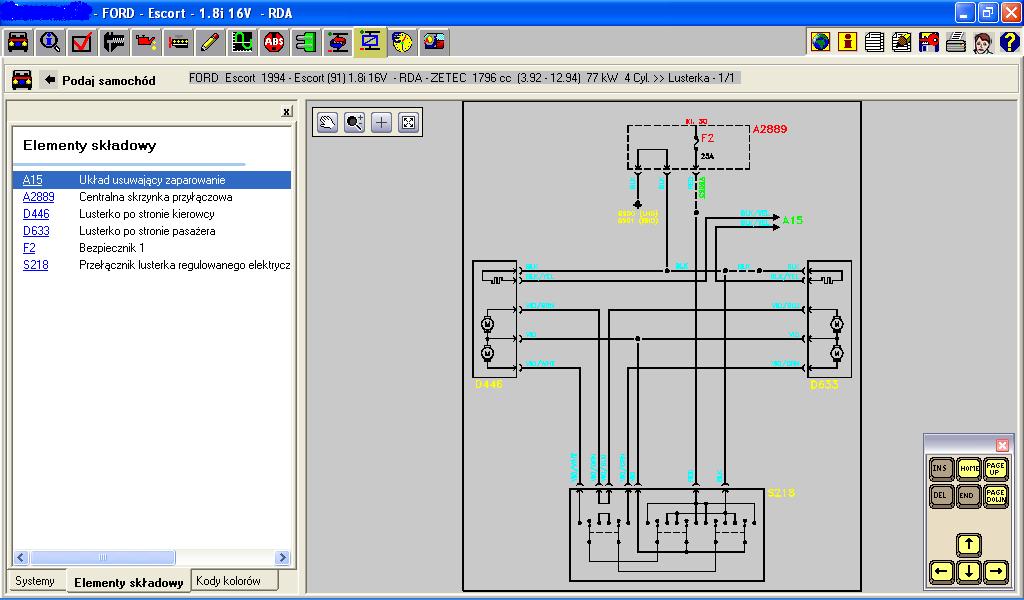This screenshot has height=600, width=1024.
Task: Click right arrow of component list scrollbar
Action: point(283,558)
